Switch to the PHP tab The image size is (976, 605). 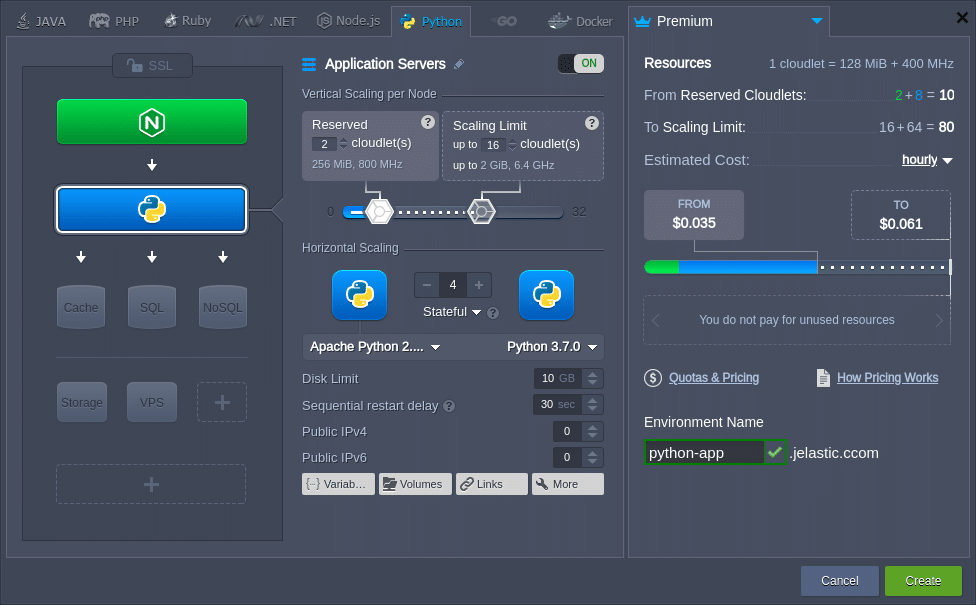coord(114,22)
